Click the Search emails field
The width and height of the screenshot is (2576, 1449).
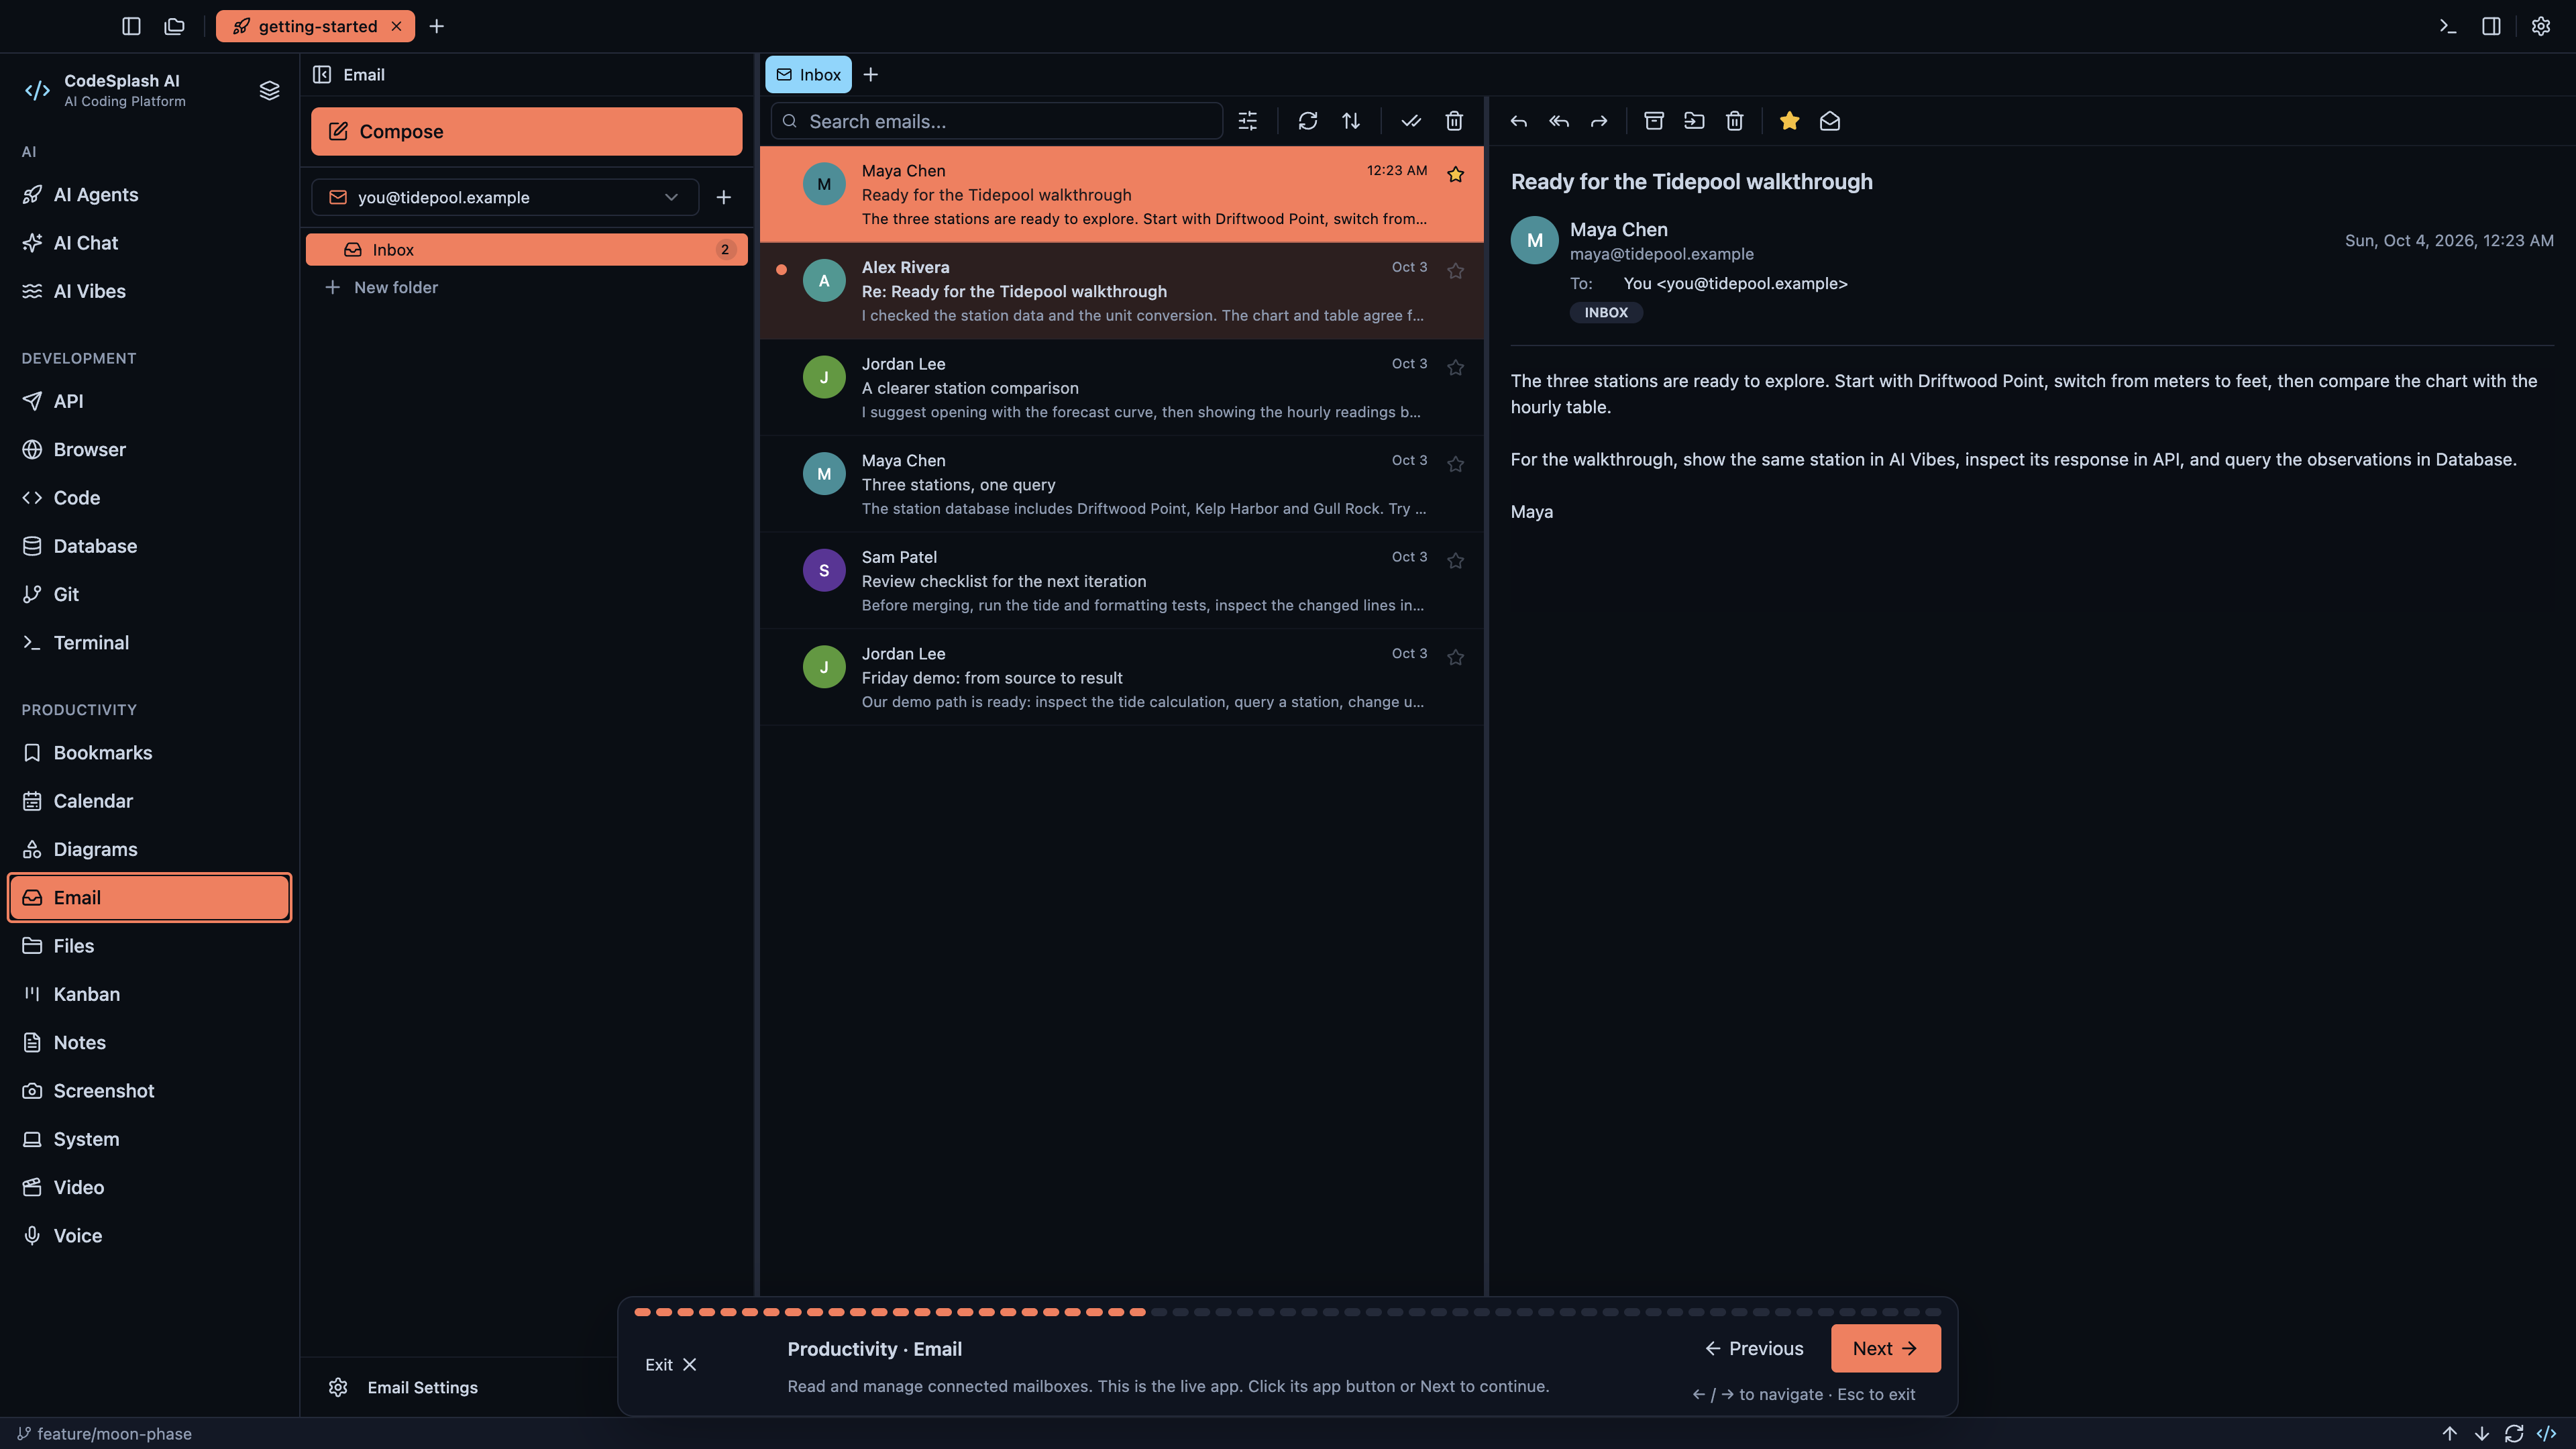997,121
